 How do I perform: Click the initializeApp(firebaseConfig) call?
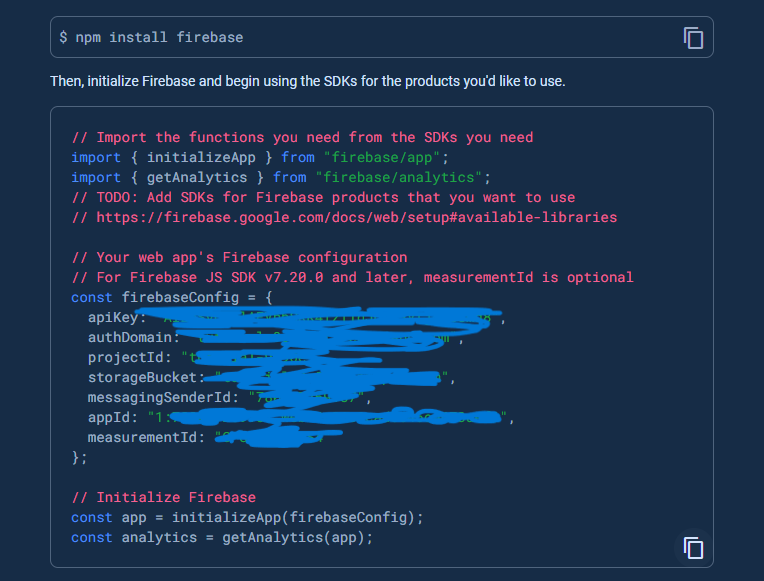(297, 517)
